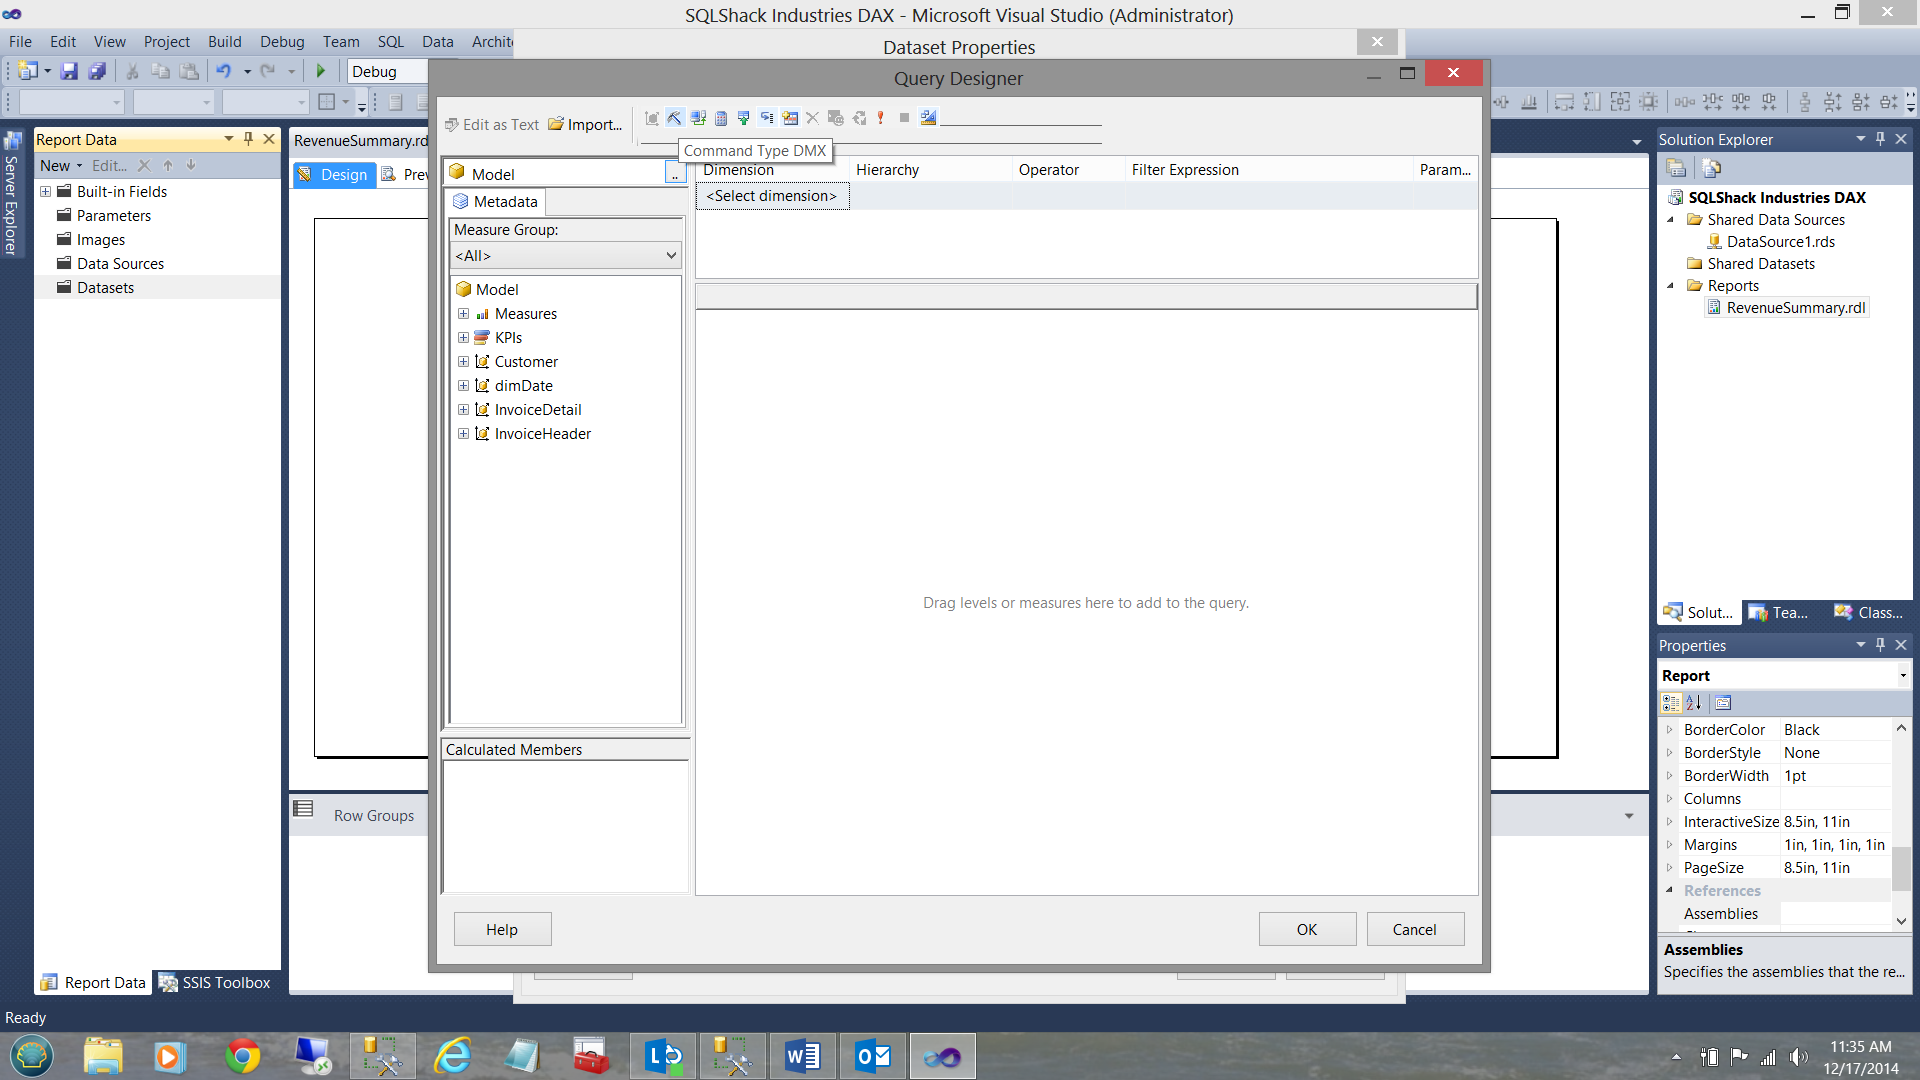This screenshot has width=1920, height=1080.
Task: Toggle Auto Execute icon in Query Designer toolbar
Action: click(767, 118)
